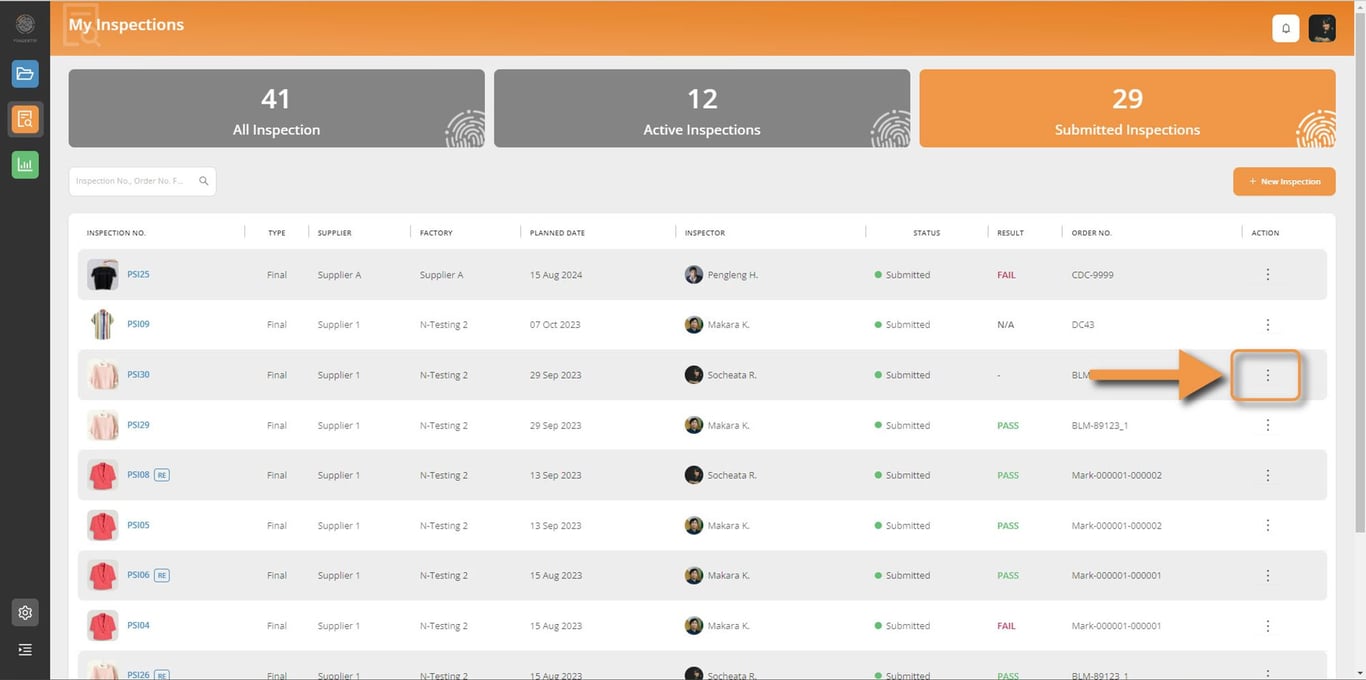This screenshot has width=1366, height=680.
Task: Sort by Inspection No. column header
Action: point(116,233)
